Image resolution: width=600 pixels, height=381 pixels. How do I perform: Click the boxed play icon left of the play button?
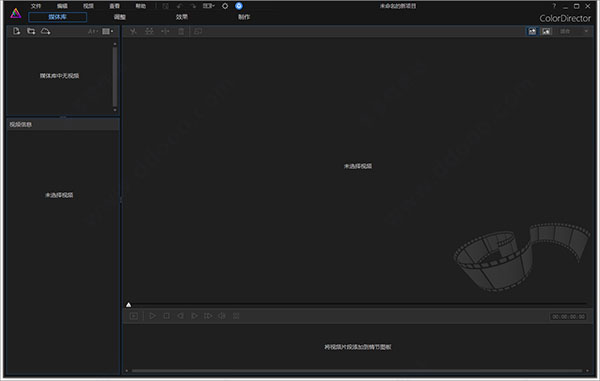tap(134, 316)
